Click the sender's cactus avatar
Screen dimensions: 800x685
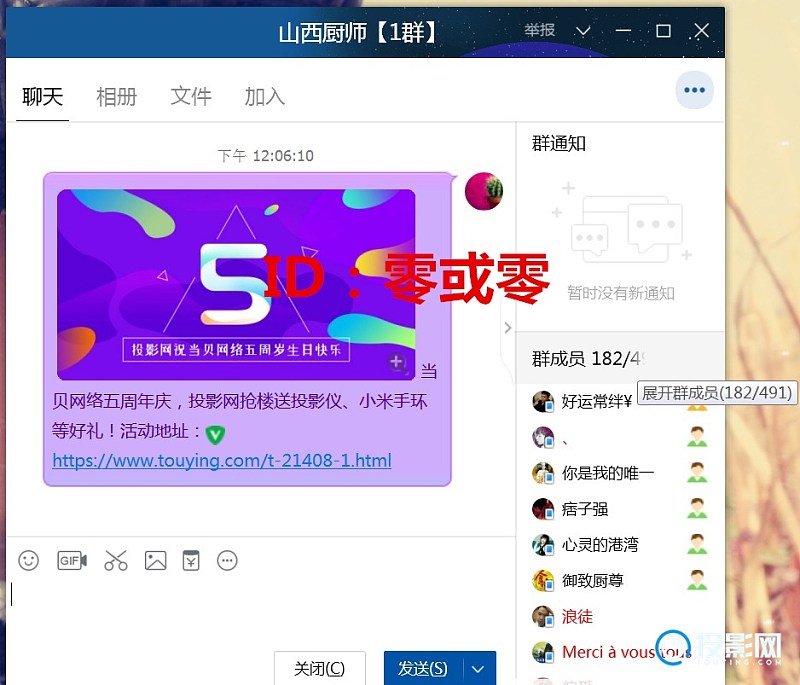click(484, 191)
